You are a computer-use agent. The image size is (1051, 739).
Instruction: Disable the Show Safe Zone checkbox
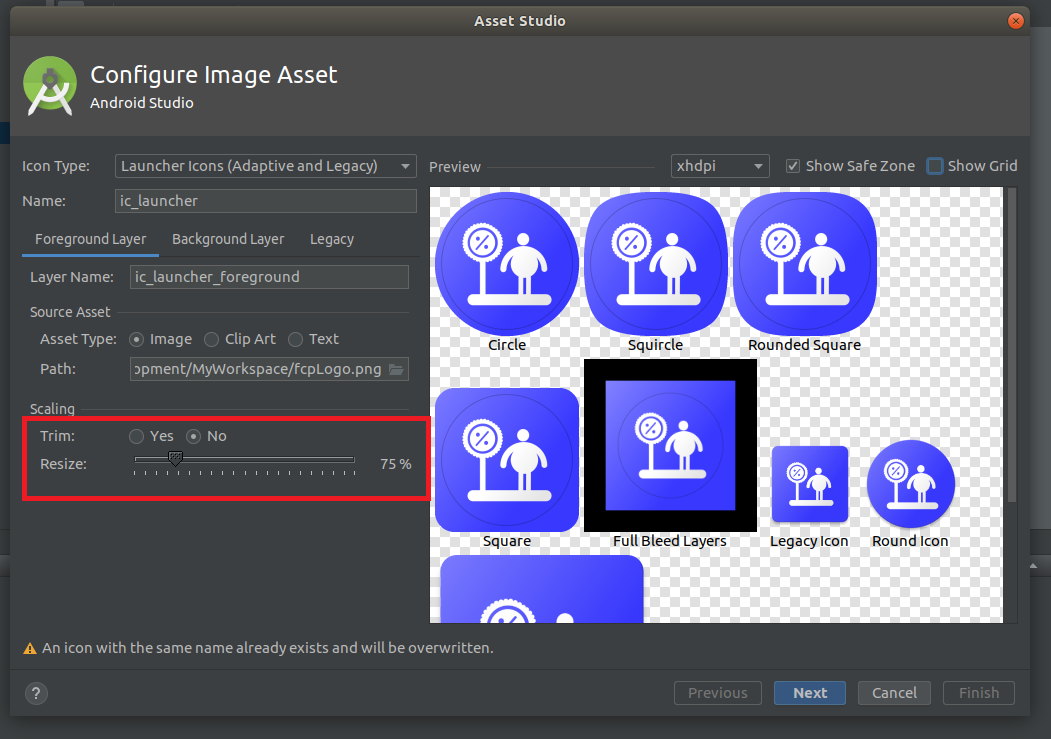[x=793, y=166]
